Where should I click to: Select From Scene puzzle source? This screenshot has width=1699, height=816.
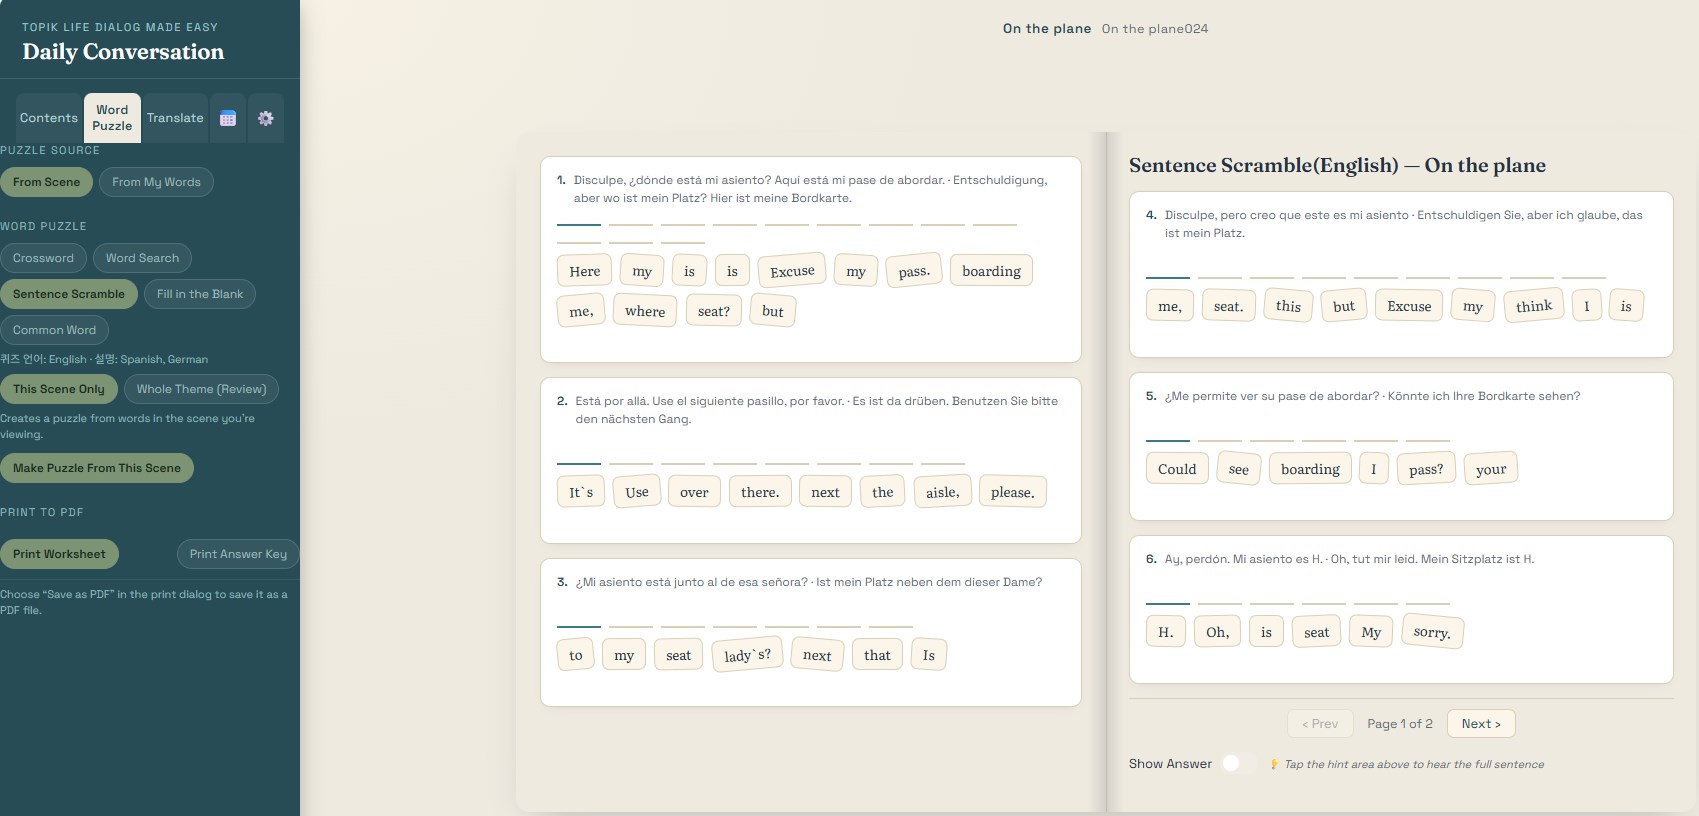[47, 182]
